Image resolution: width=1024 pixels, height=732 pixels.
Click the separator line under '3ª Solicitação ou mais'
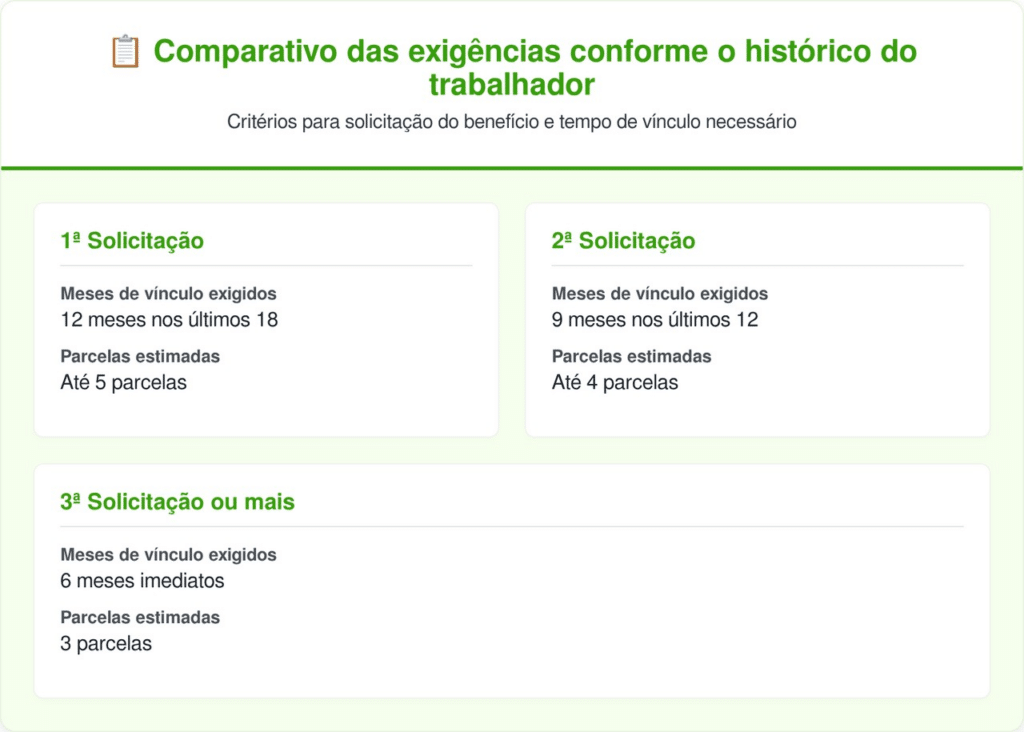pos(512,526)
